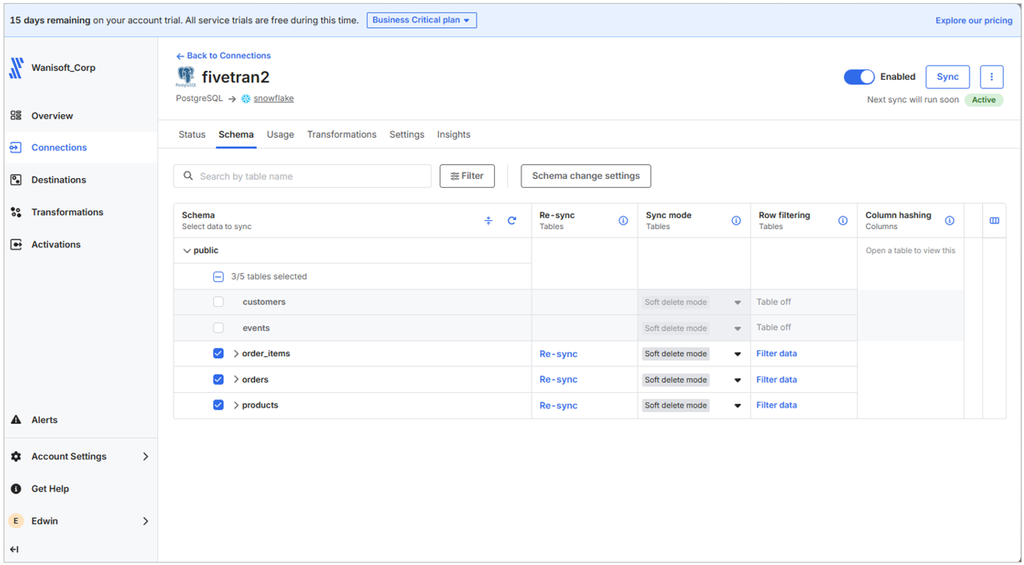Click the Alerts warning triangle icon
The image size is (1024, 565).
pyautogui.click(x=16, y=420)
